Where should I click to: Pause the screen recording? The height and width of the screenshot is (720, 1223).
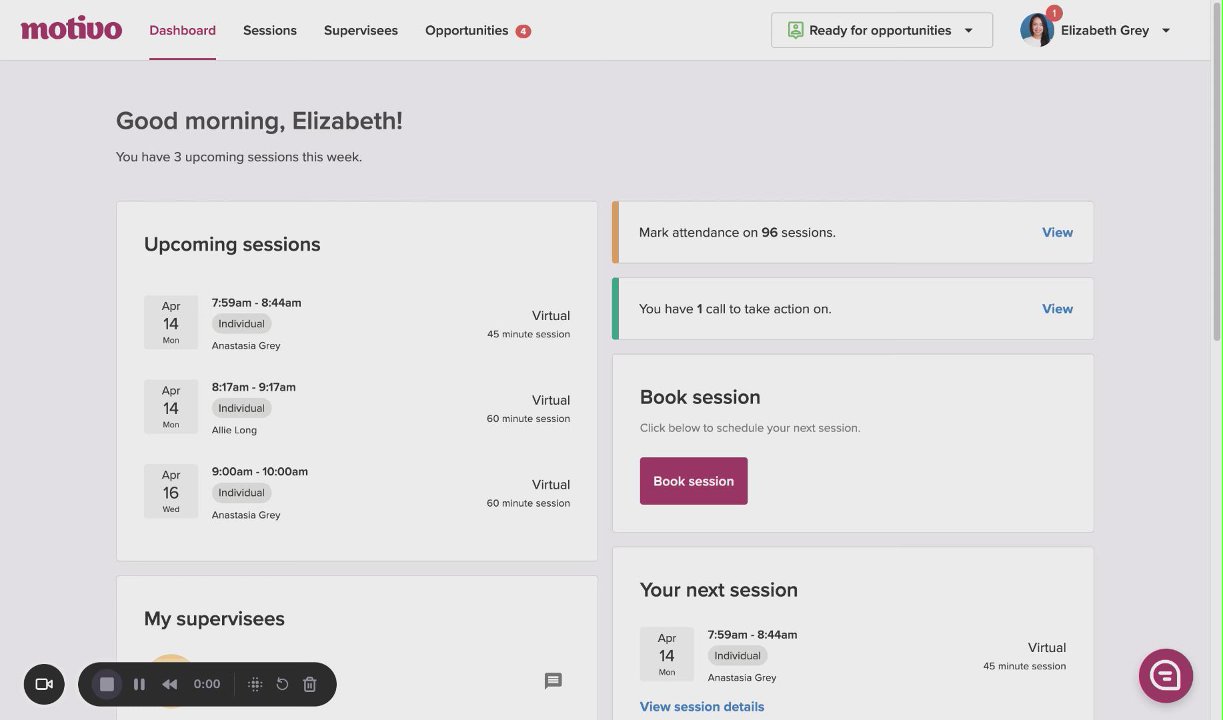(139, 684)
